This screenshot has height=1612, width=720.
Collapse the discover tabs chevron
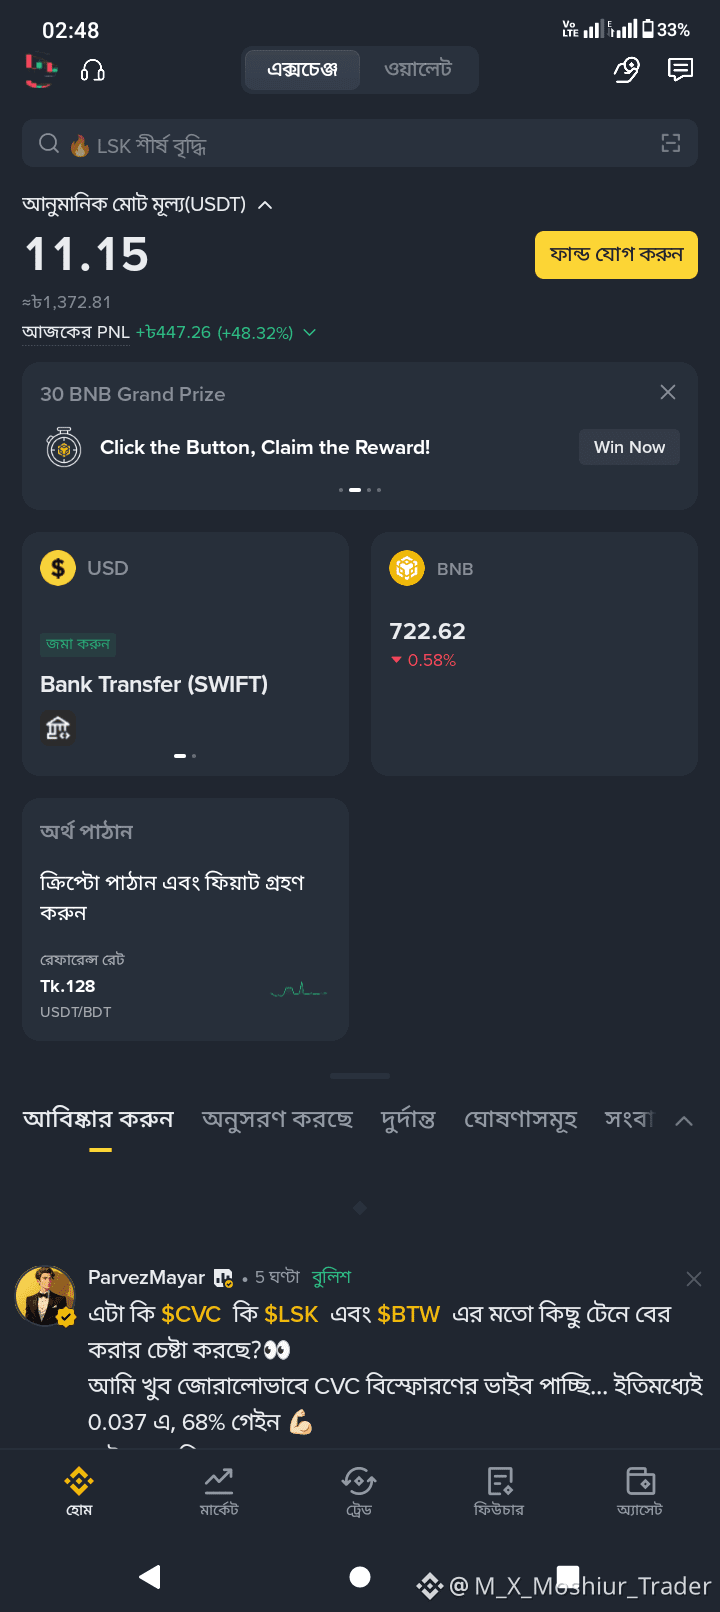click(x=684, y=1121)
